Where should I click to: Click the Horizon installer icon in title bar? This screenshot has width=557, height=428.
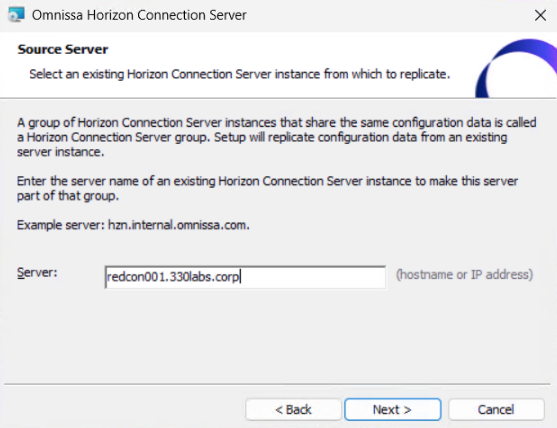tap(16, 15)
